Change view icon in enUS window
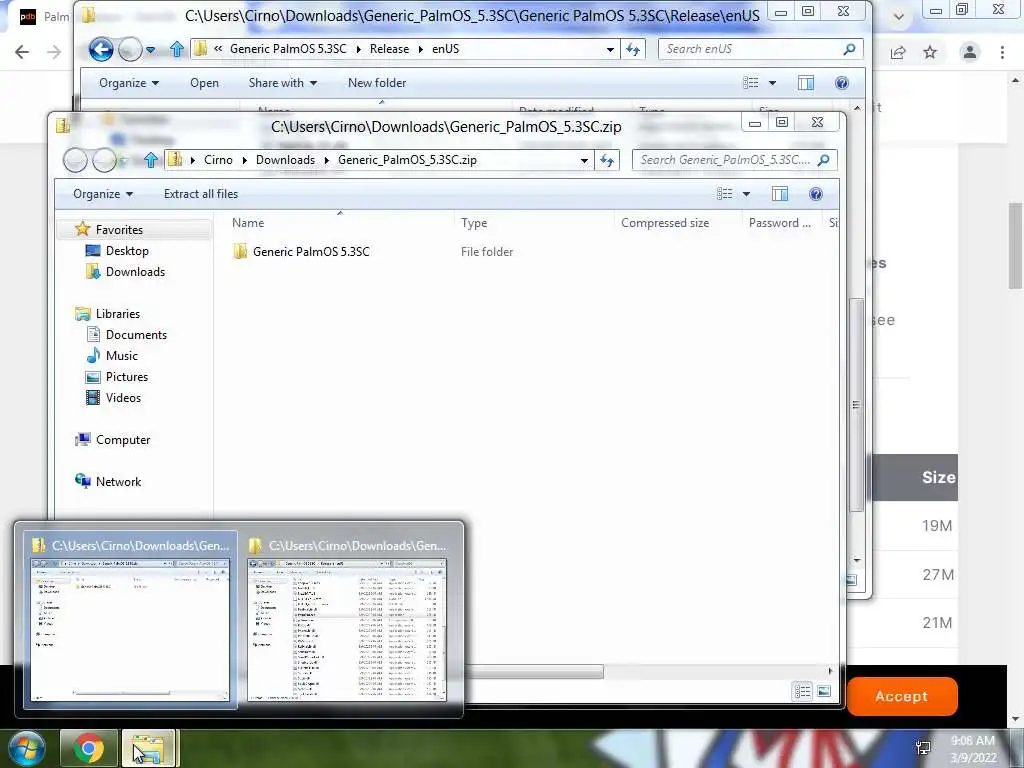Image resolution: width=1024 pixels, height=768 pixels. pos(751,83)
